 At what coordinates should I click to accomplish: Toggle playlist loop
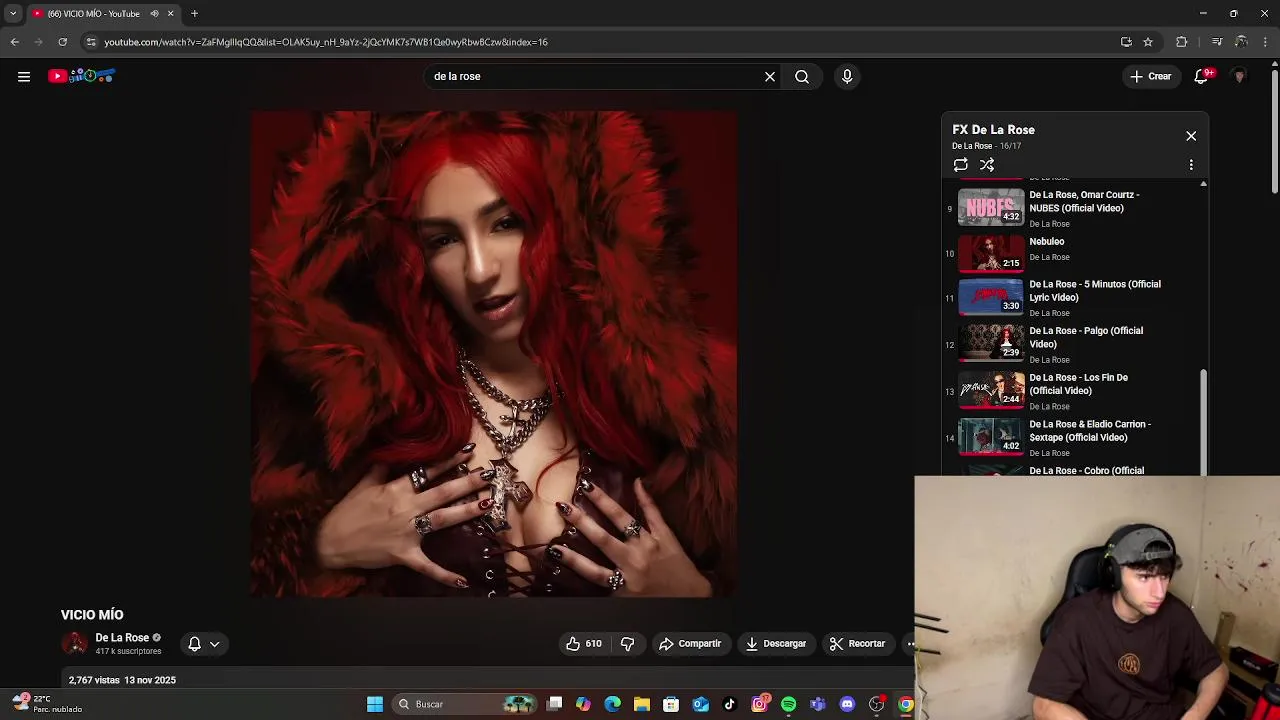[961, 165]
